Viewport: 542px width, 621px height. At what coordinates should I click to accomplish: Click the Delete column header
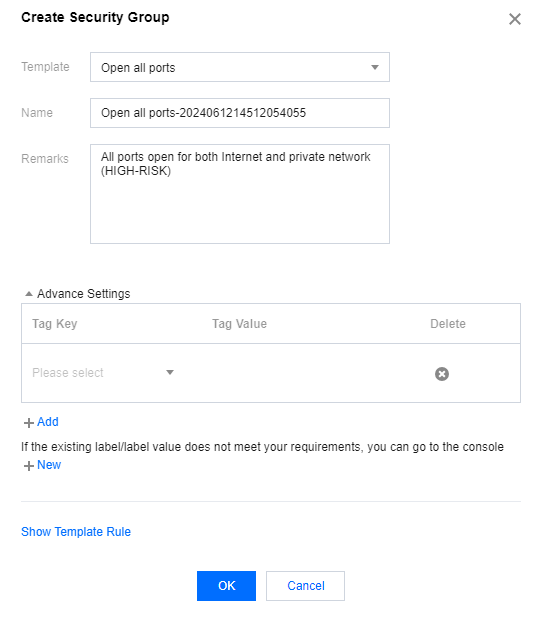448,324
